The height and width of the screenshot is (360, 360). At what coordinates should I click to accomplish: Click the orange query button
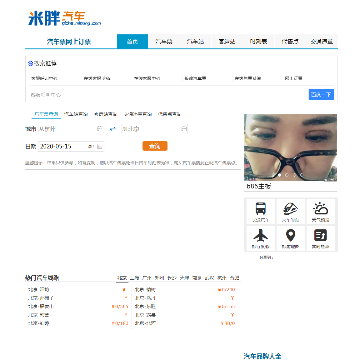click(155, 146)
